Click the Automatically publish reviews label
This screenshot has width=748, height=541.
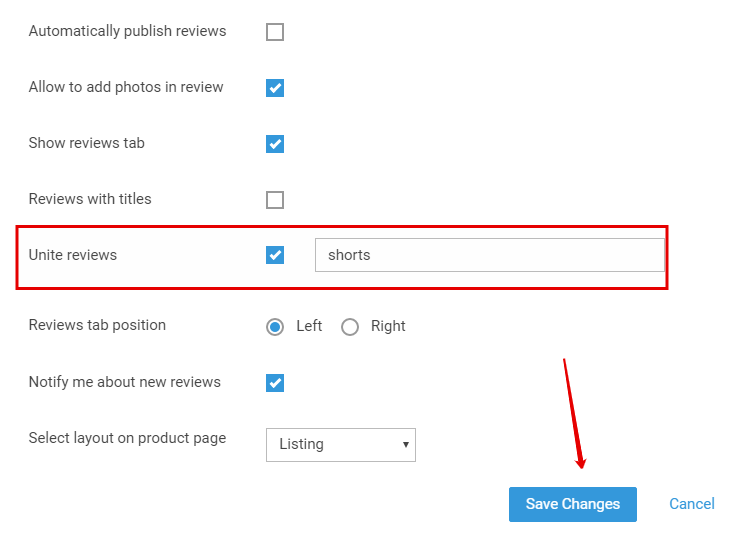tap(127, 31)
